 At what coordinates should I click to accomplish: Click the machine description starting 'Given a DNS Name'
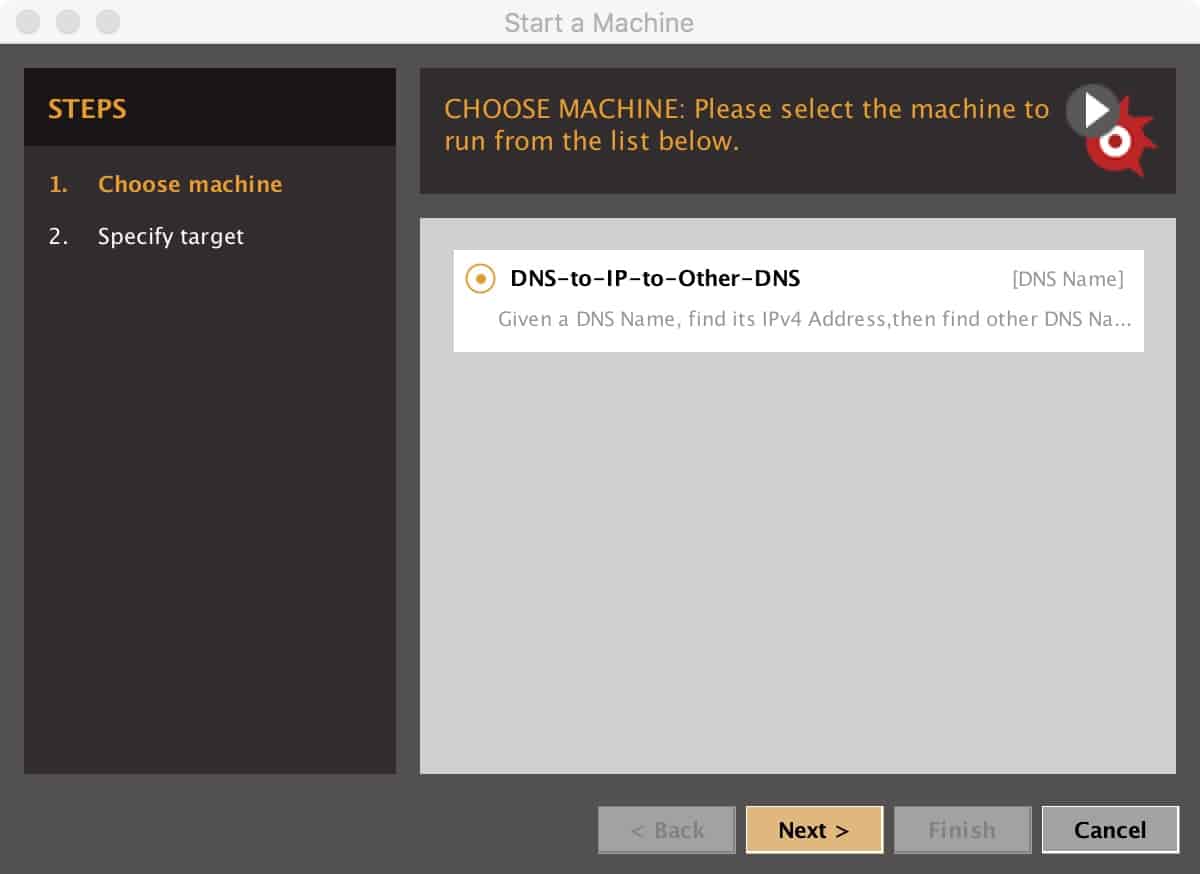pyautogui.click(x=815, y=320)
